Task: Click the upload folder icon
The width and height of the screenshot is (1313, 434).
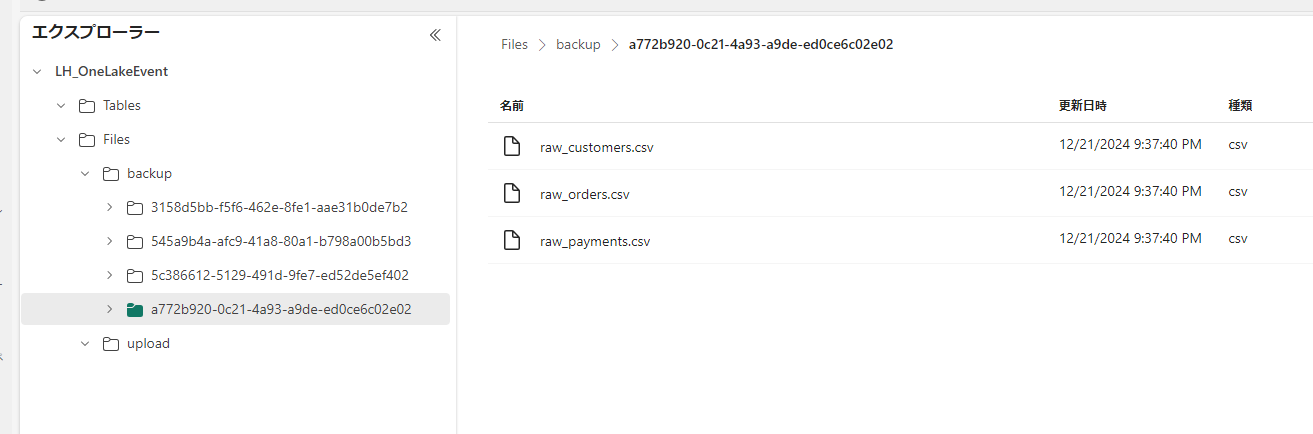Action: (111, 344)
